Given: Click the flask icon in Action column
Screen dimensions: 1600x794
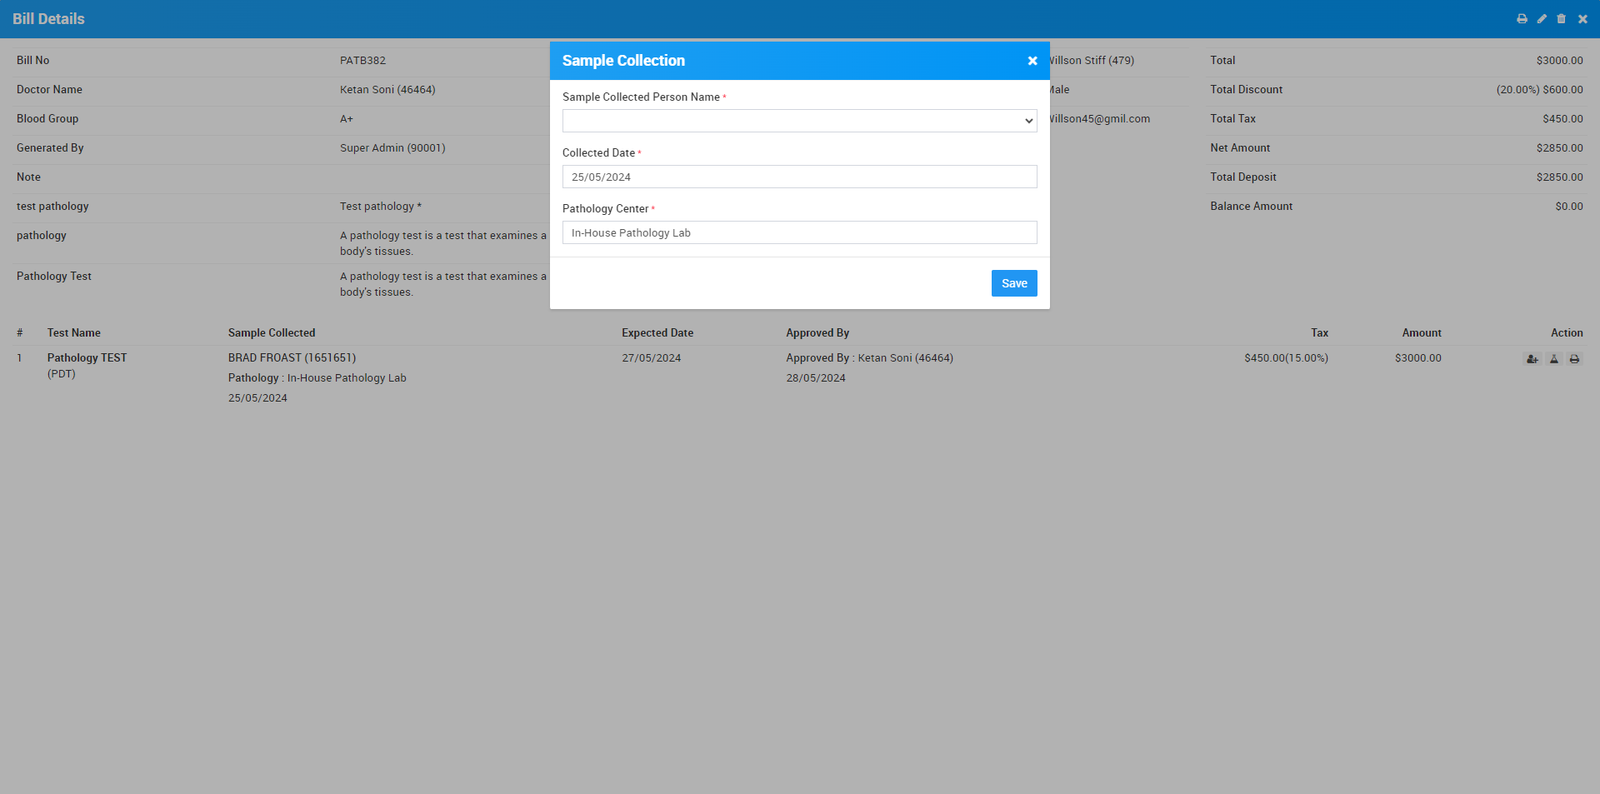Looking at the screenshot, I should (x=1554, y=359).
